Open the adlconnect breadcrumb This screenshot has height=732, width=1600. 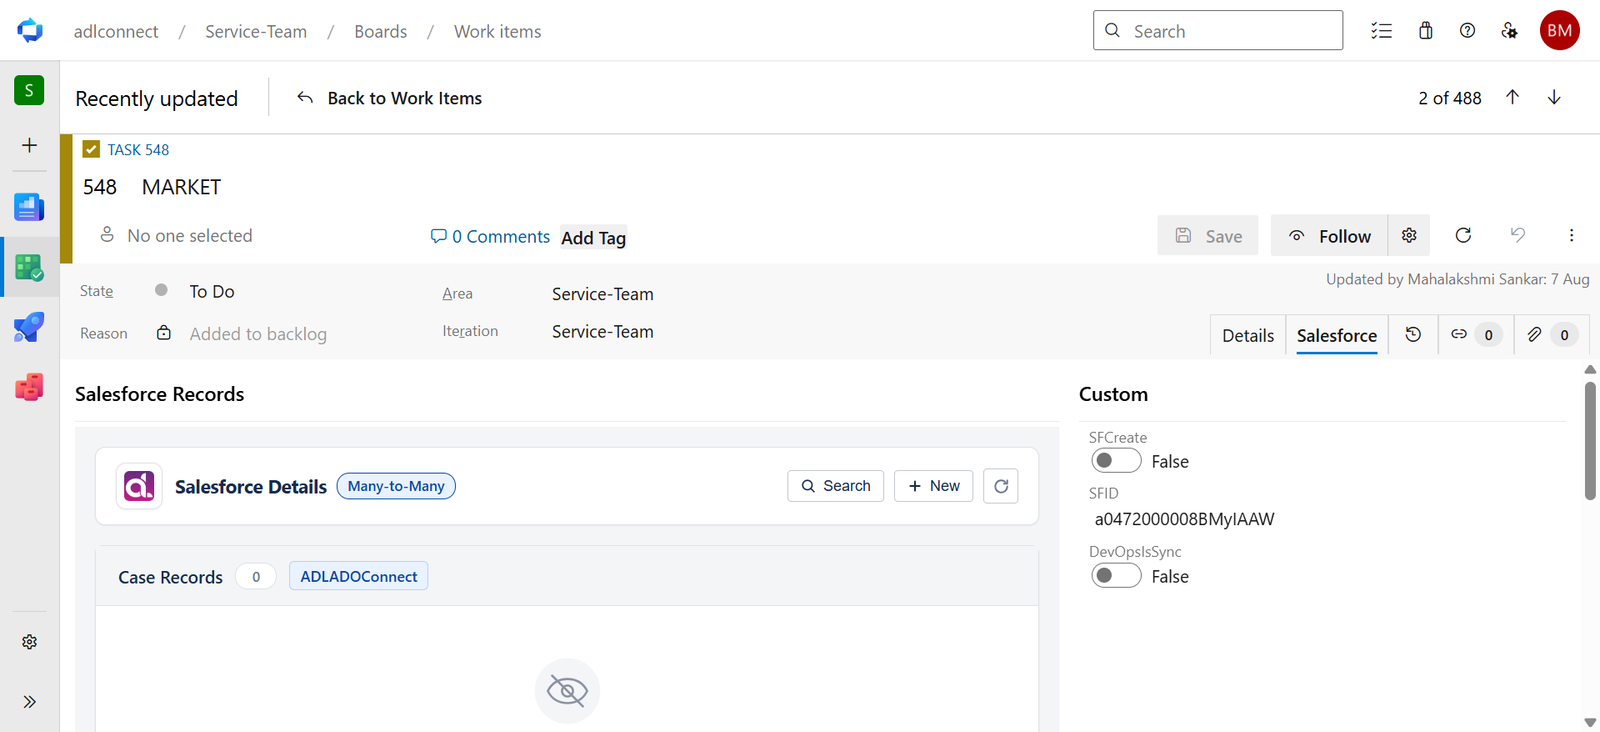pyautogui.click(x=116, y=31)
